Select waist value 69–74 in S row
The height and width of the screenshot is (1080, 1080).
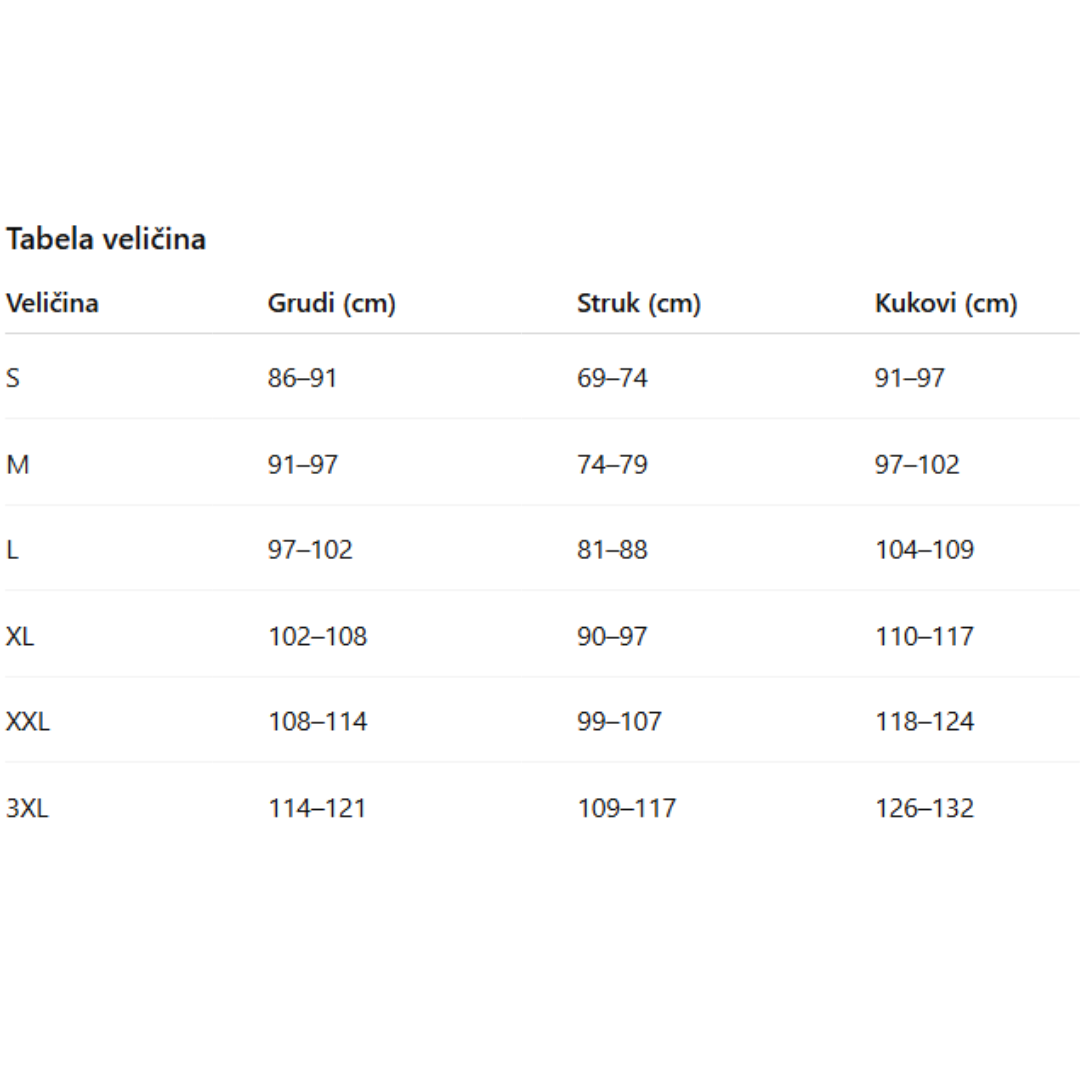click(611, 378)
